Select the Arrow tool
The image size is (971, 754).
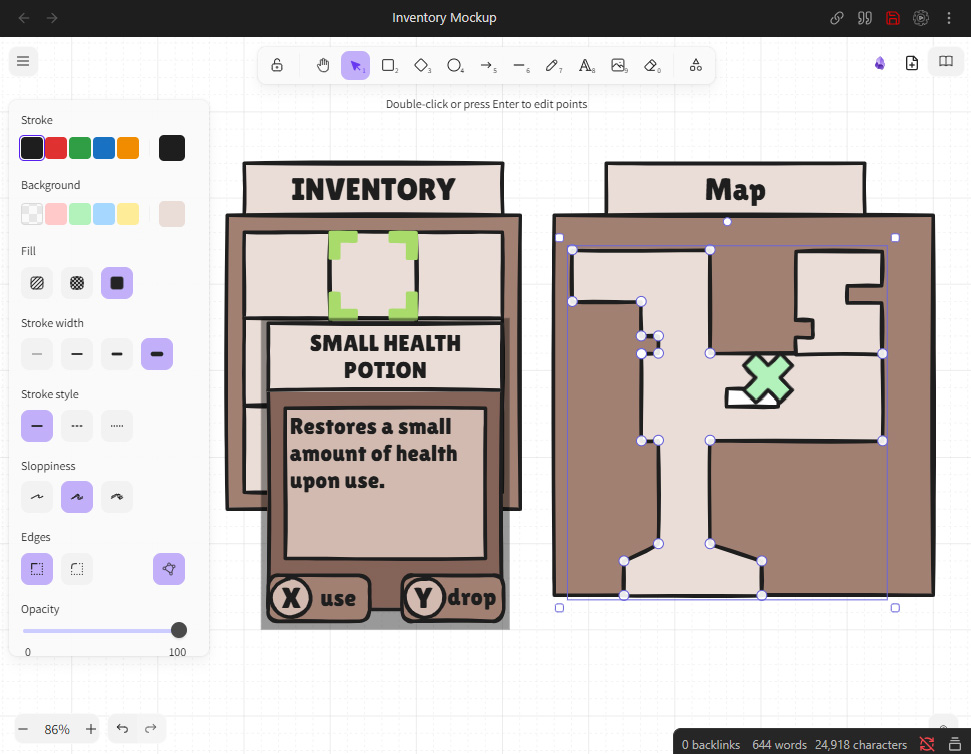(x=487, y=66)
